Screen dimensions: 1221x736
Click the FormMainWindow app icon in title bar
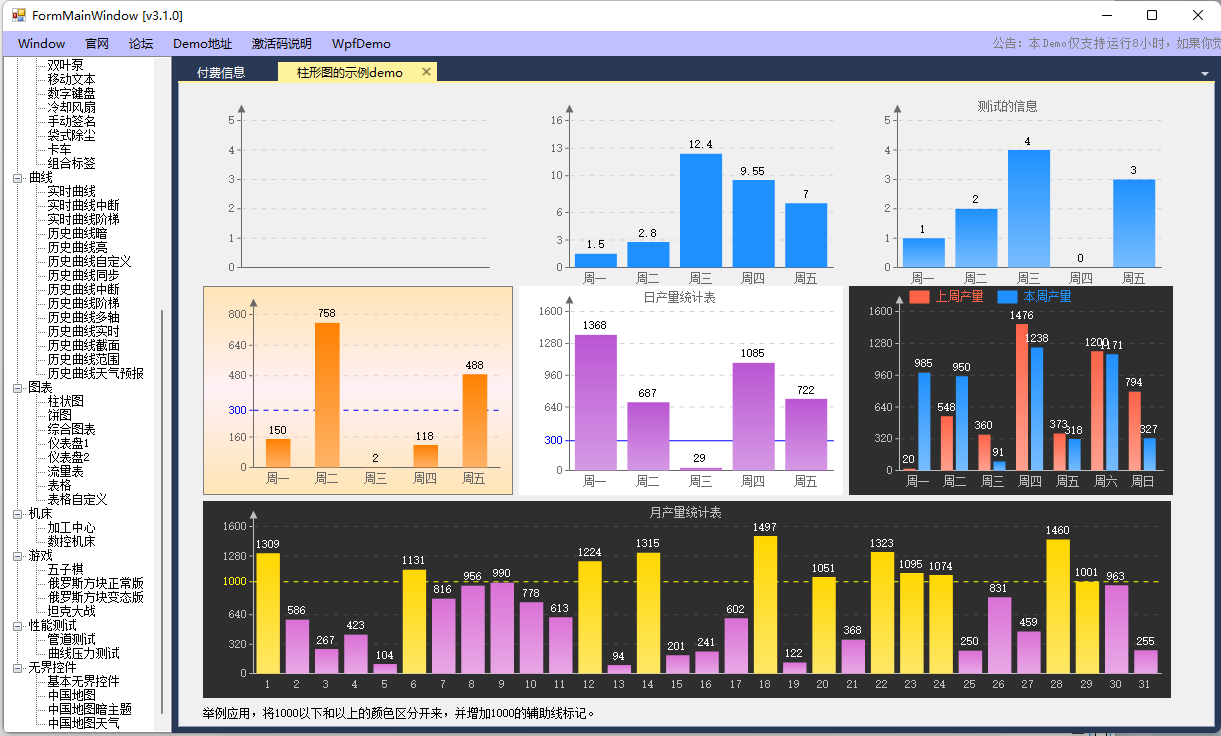(x=18, y=15)
